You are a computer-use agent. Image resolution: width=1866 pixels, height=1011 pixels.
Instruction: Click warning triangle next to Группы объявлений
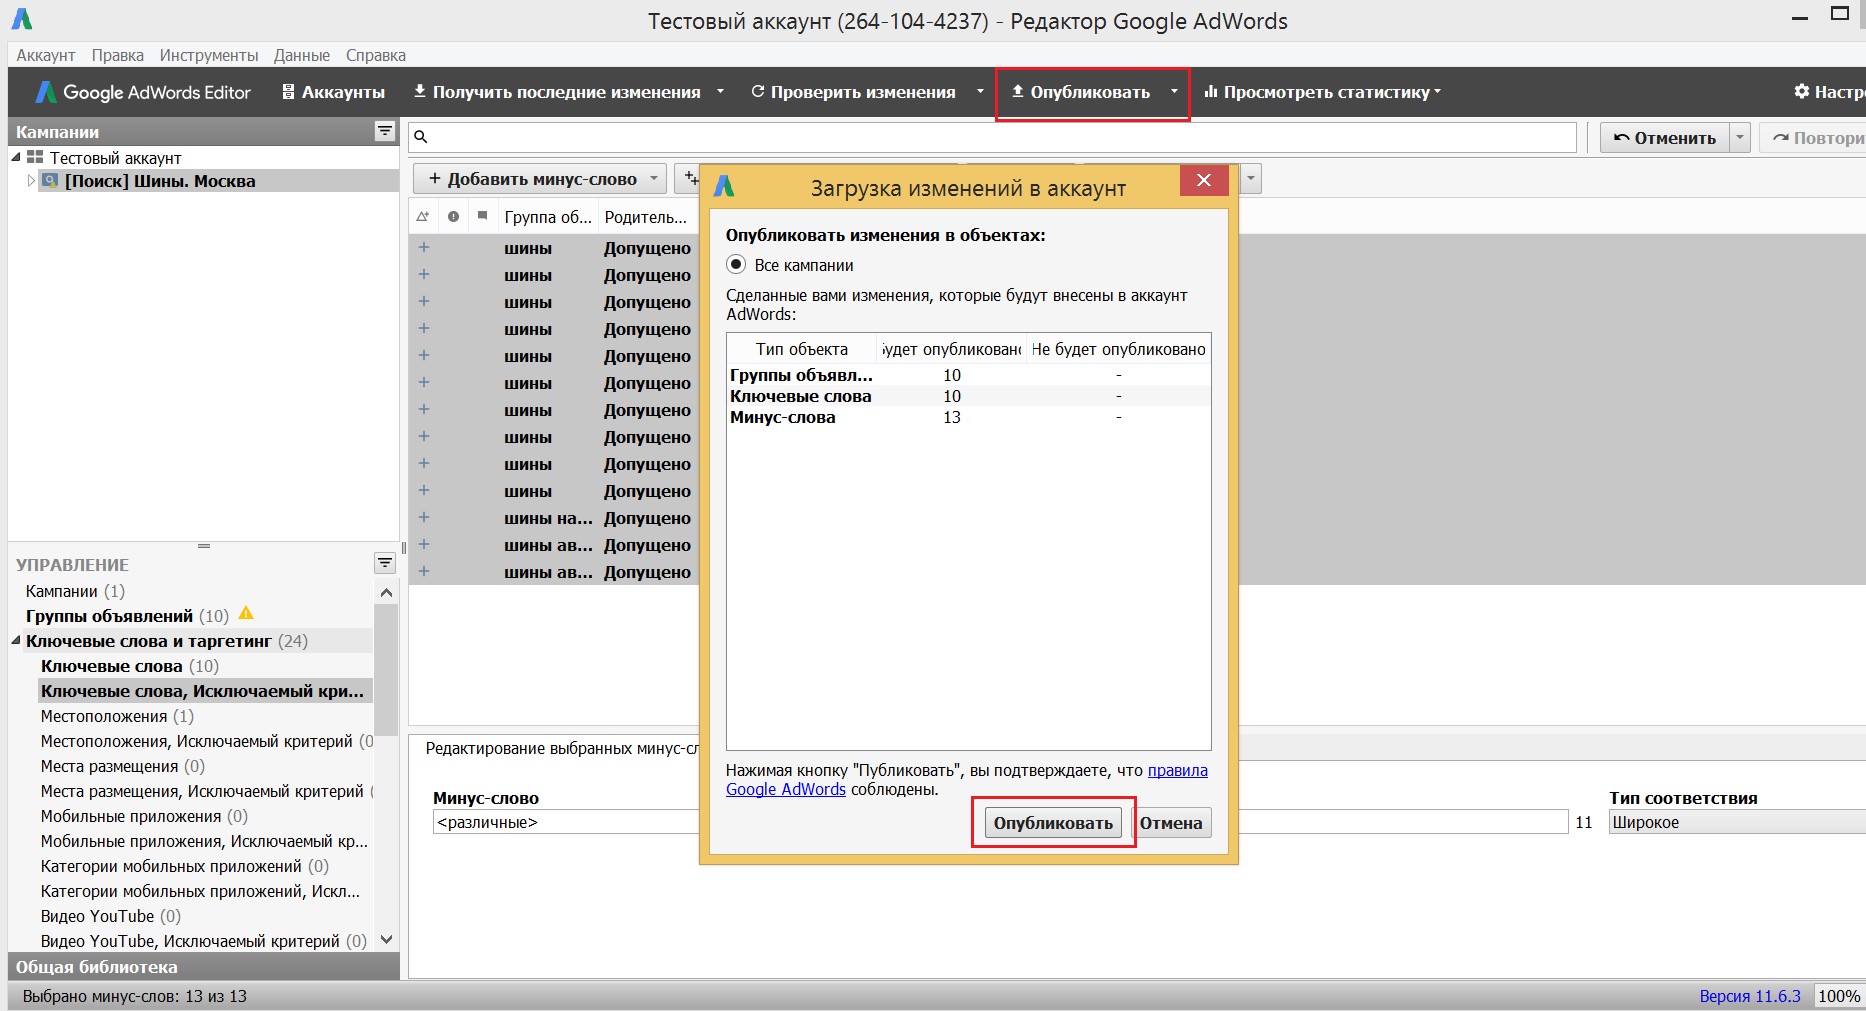point(246,614)
